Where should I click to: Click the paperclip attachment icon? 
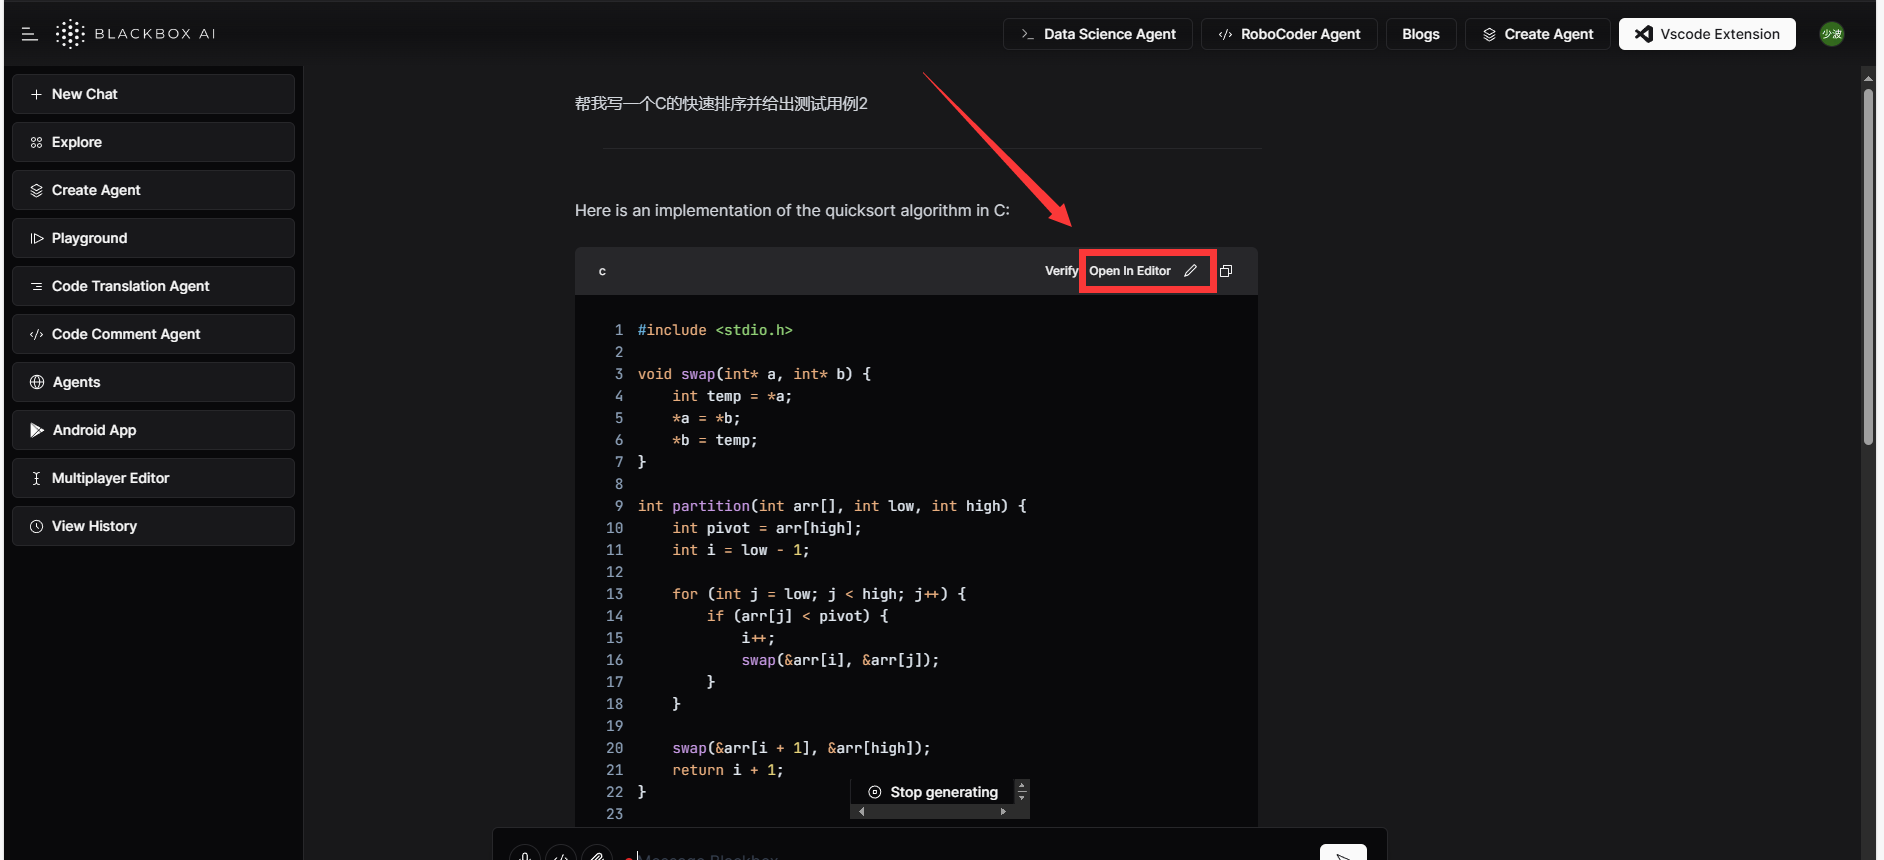(x=597, y=854)
